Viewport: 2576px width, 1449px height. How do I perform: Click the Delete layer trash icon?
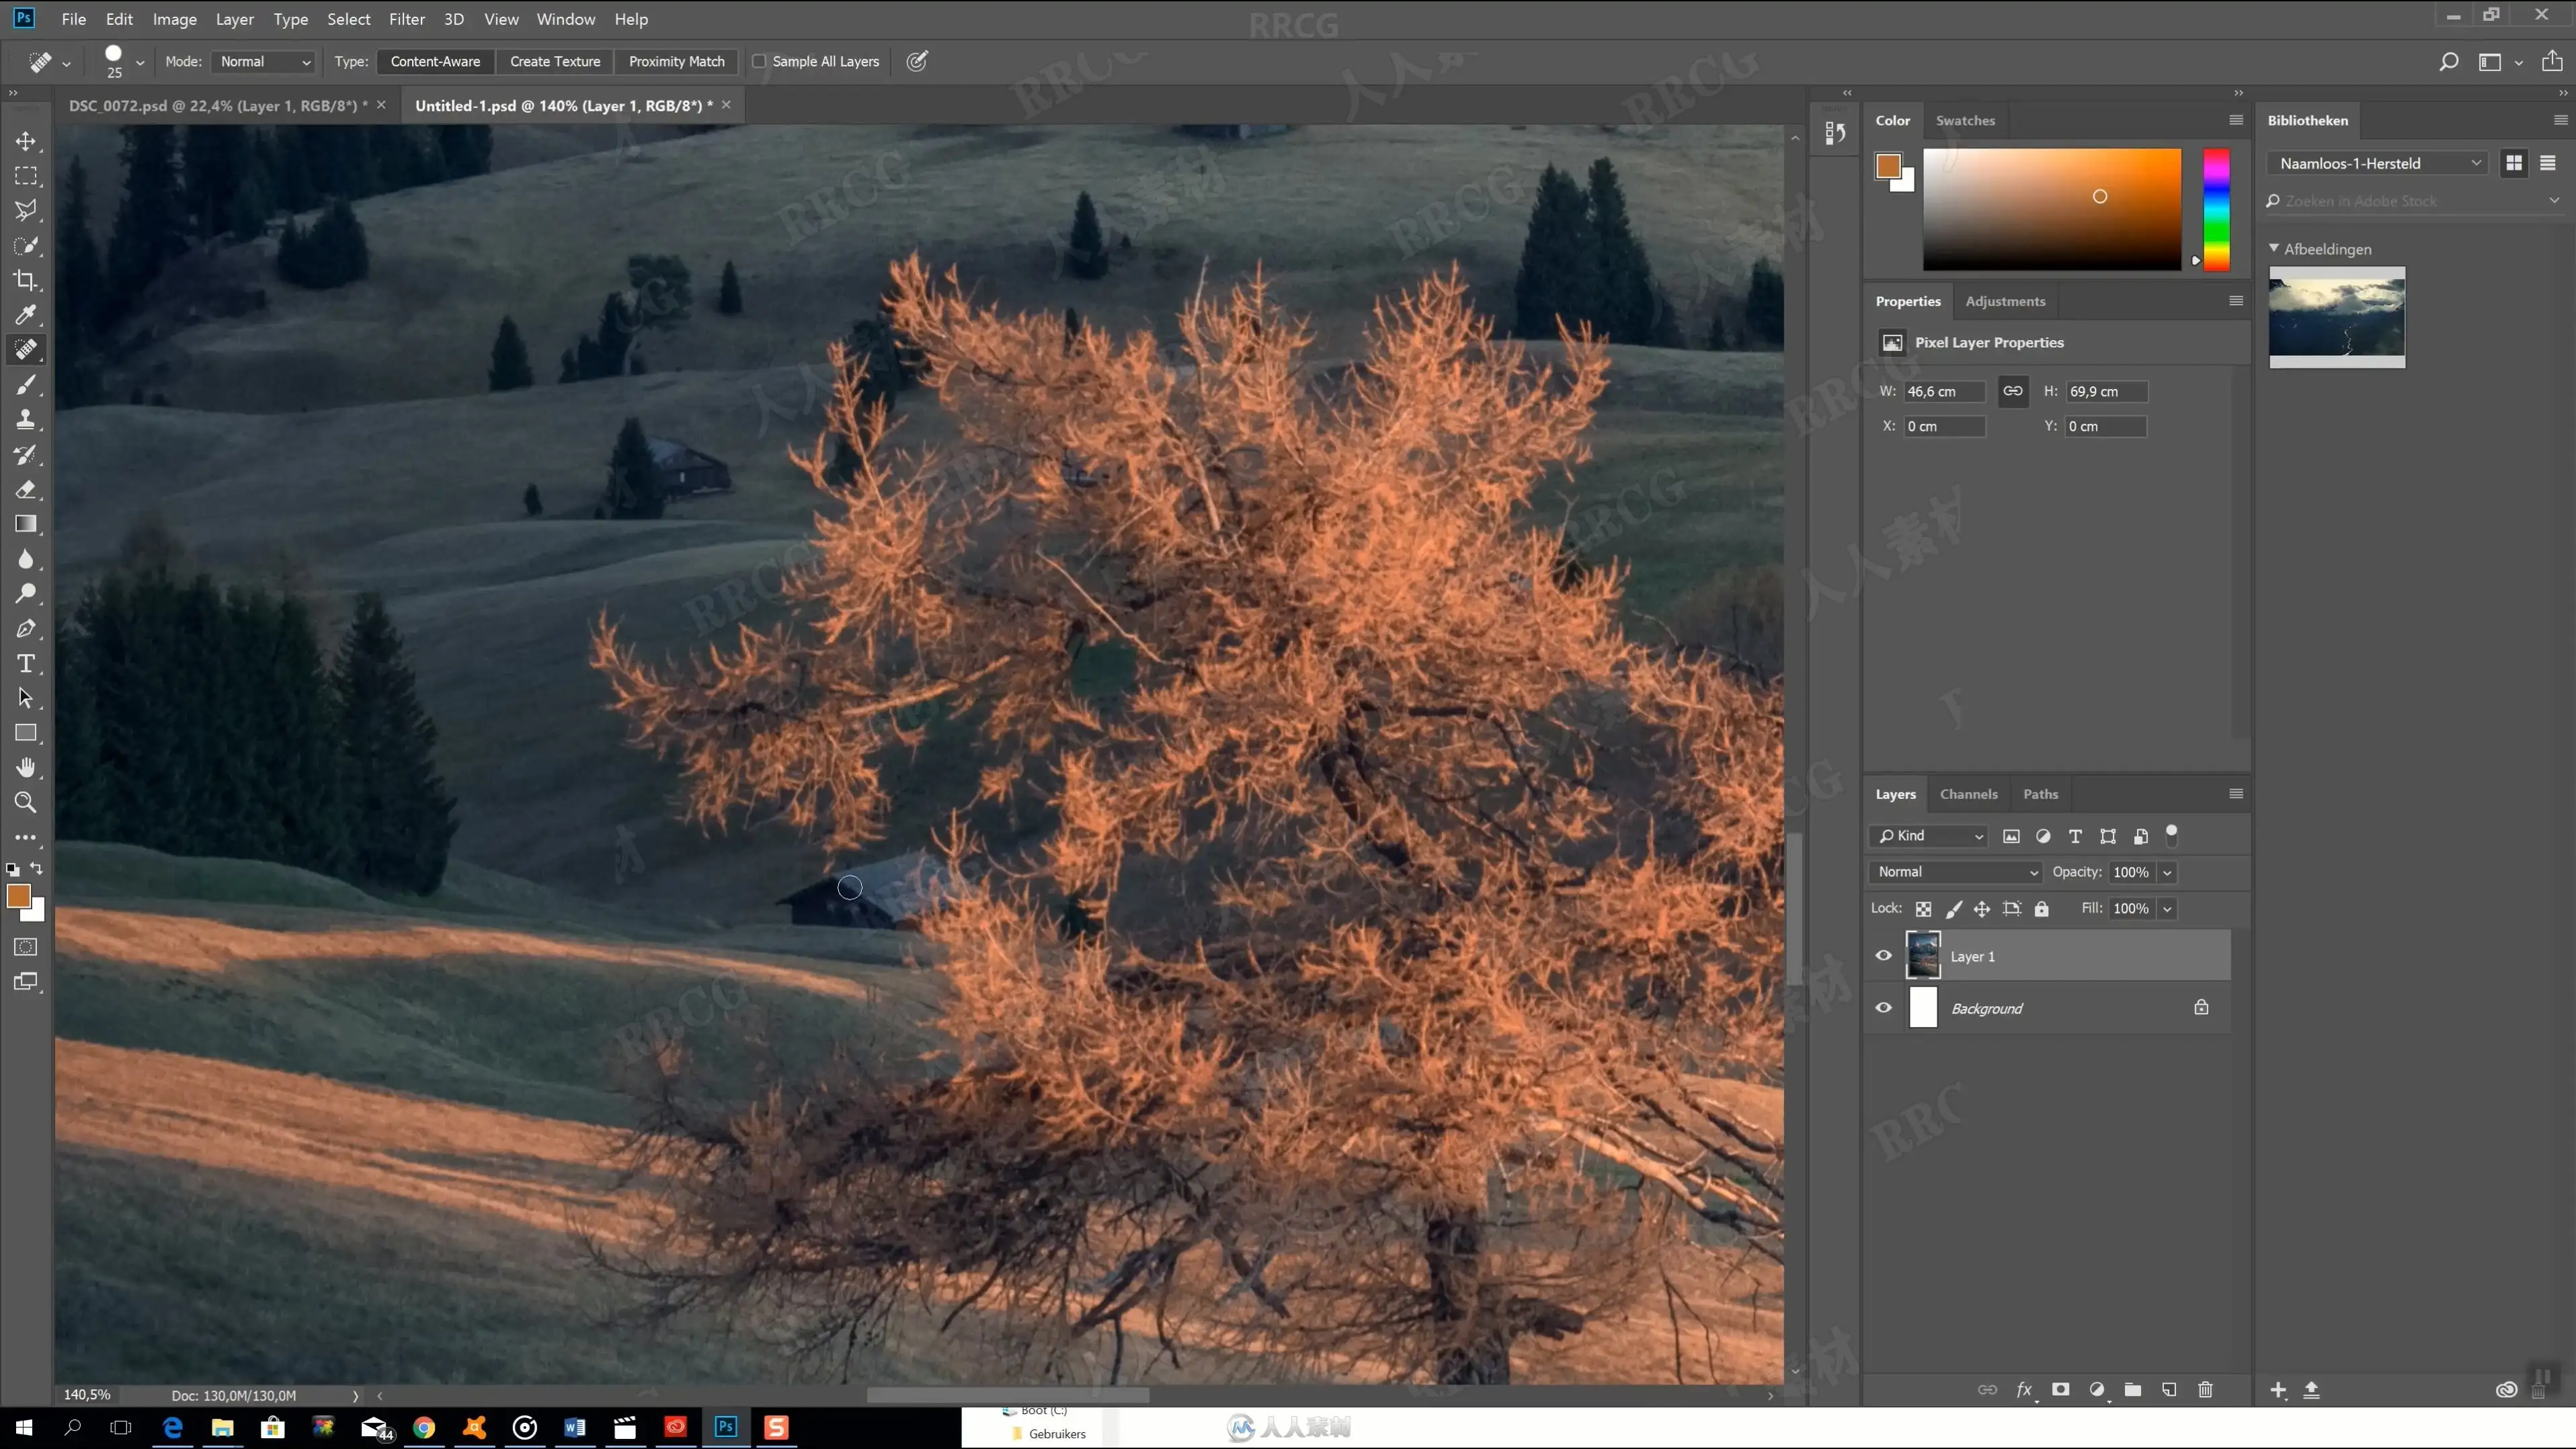(x=2205, y=1389)
